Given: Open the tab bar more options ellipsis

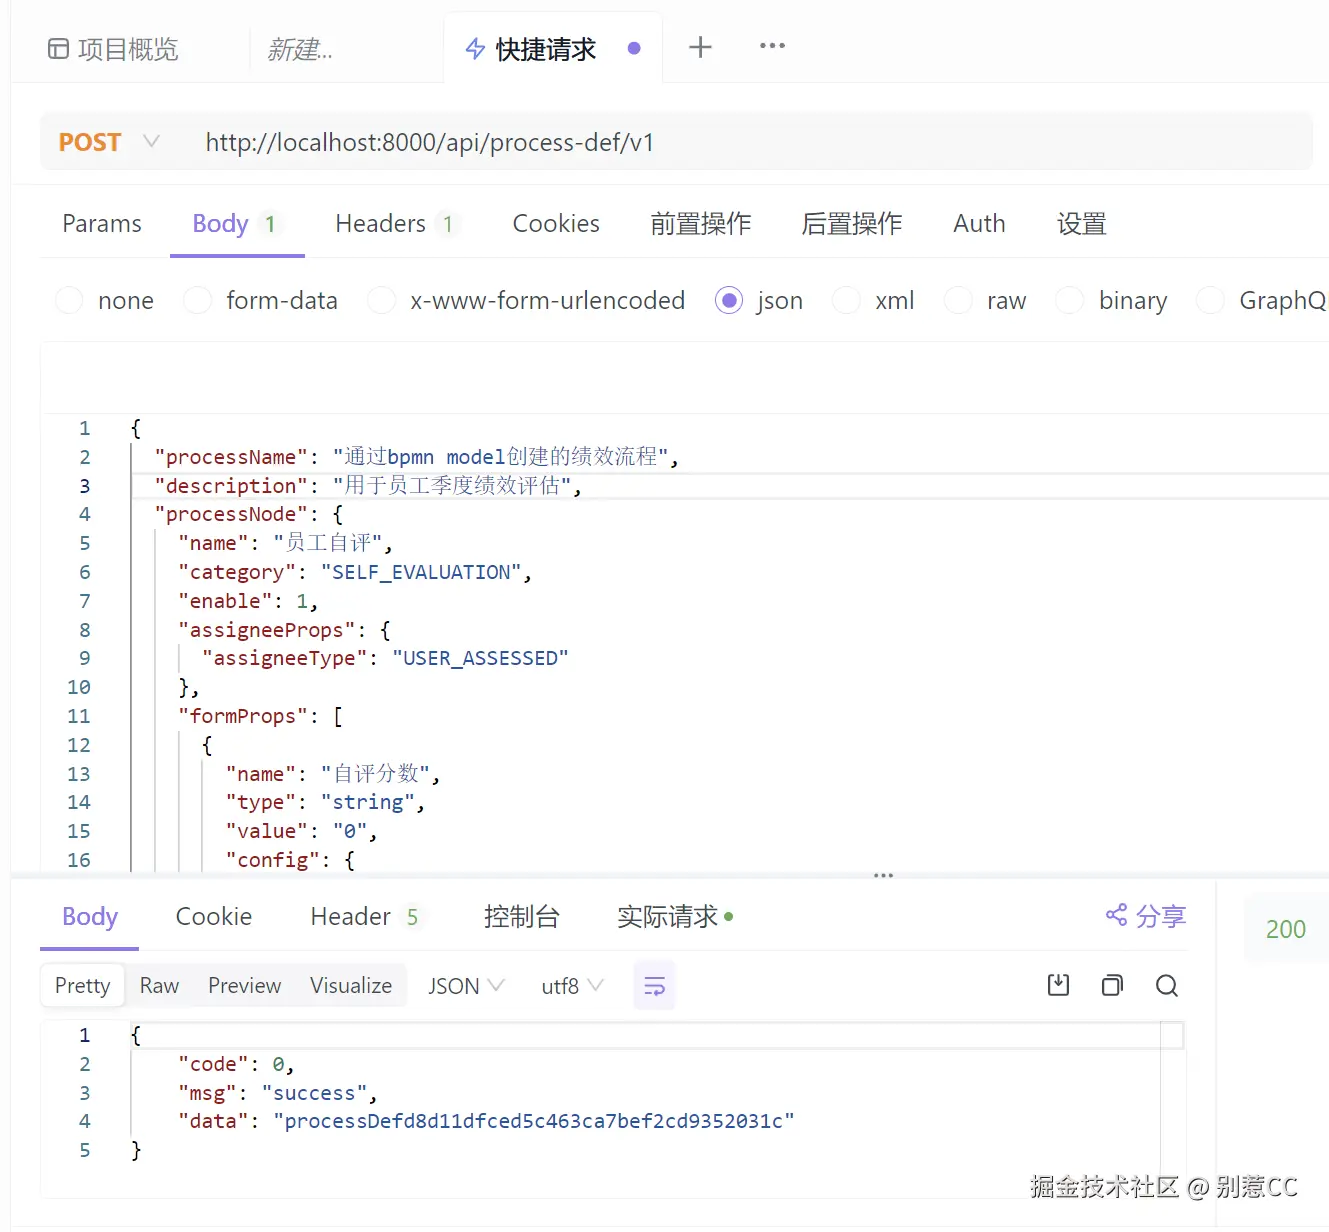Looking at the screenshot, I should pyautogui.click(x=772, y=46).
